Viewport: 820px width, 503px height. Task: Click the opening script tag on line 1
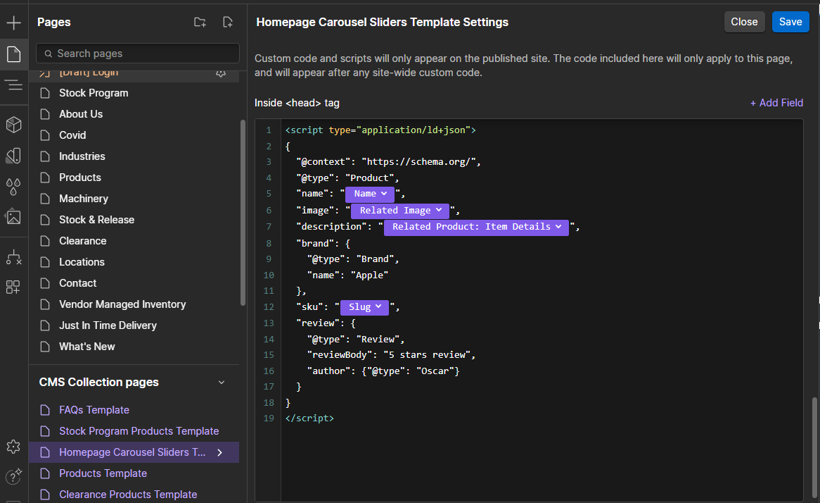click(381, 130)
